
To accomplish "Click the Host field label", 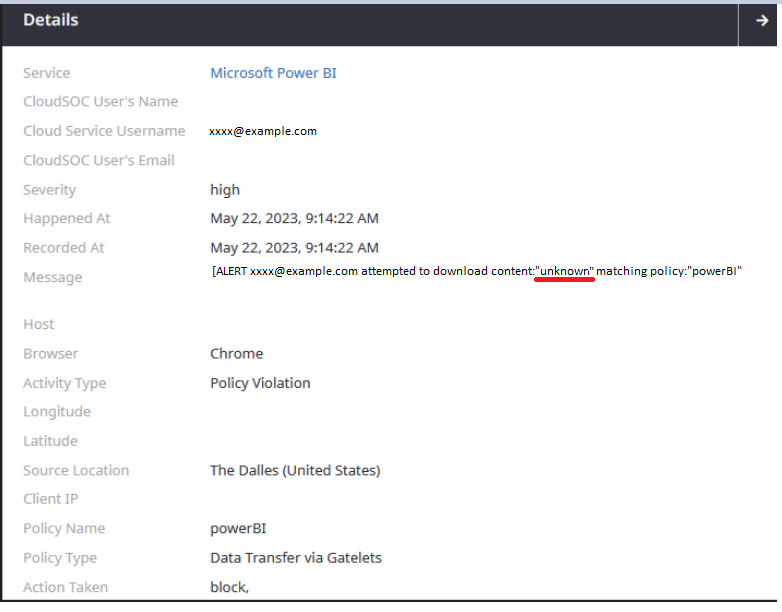I will pyautogui.click(x=39, y=325).
